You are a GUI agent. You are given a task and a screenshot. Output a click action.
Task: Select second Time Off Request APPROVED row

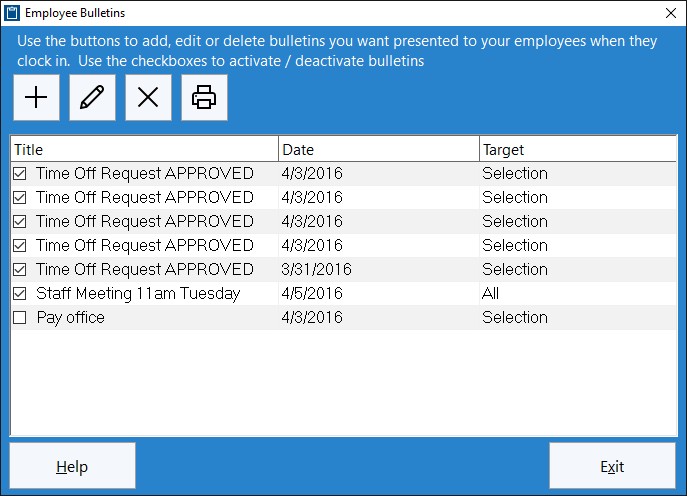tap(344, 198)
